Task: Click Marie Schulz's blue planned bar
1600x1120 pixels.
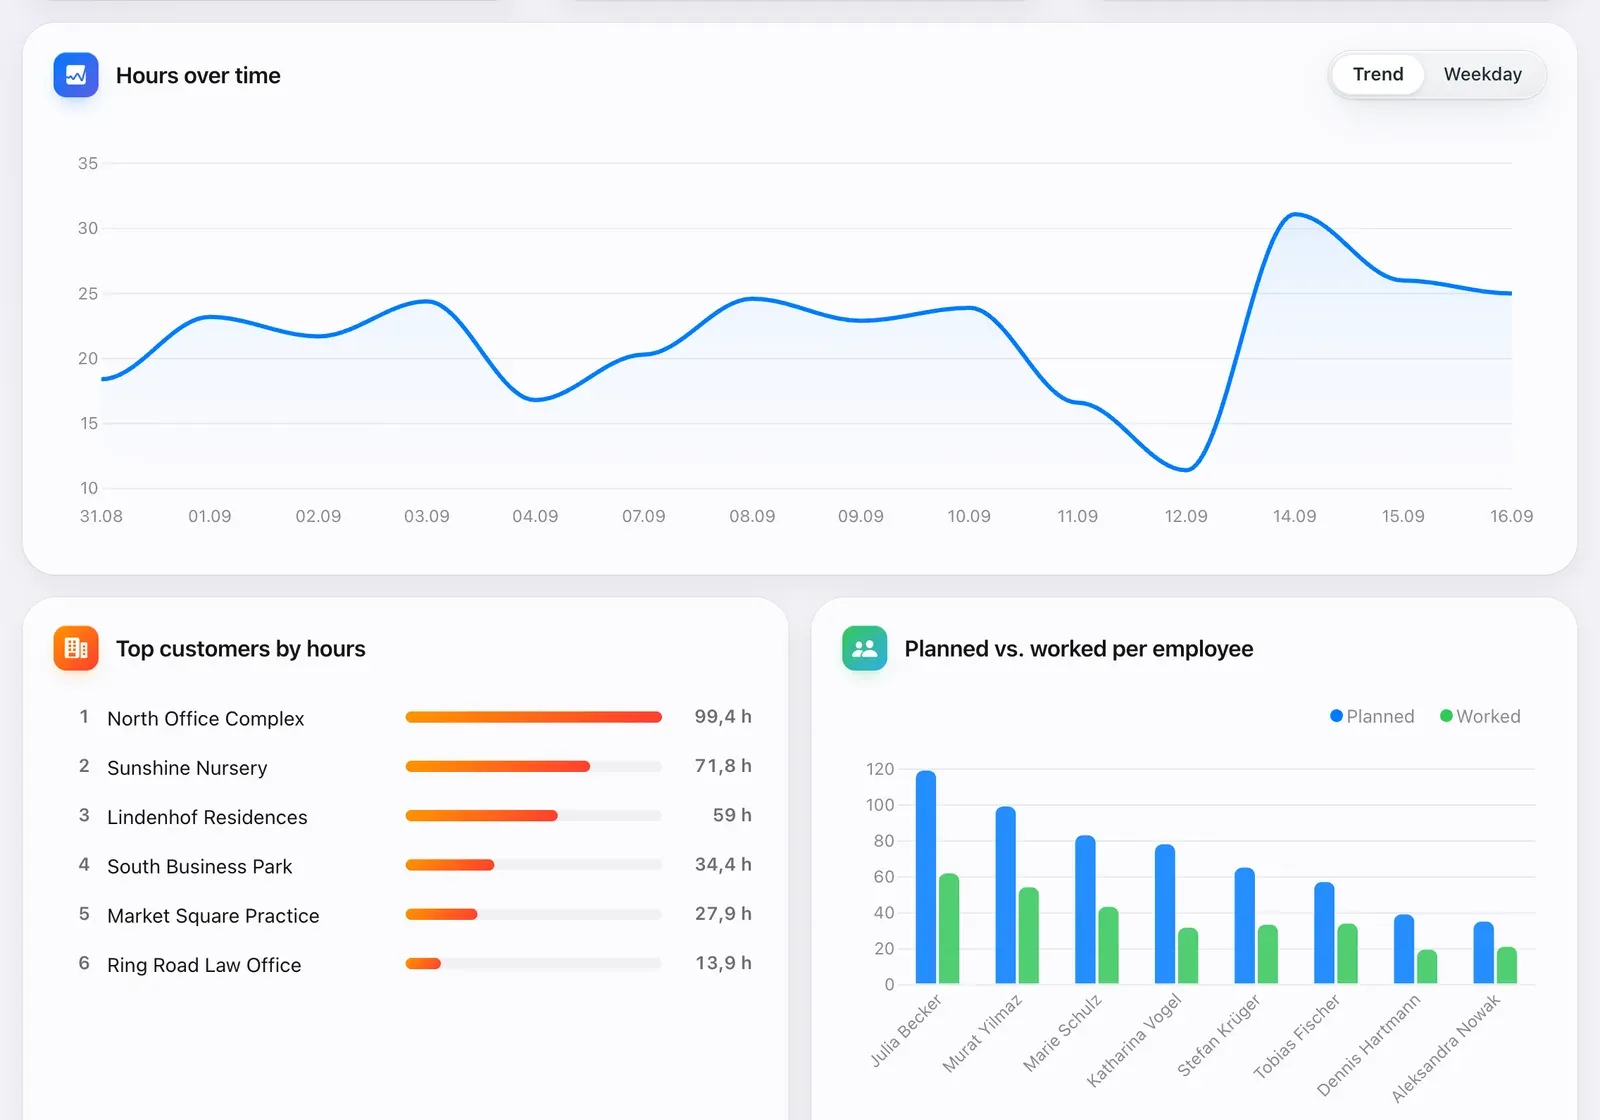Action: [1085, 909]
